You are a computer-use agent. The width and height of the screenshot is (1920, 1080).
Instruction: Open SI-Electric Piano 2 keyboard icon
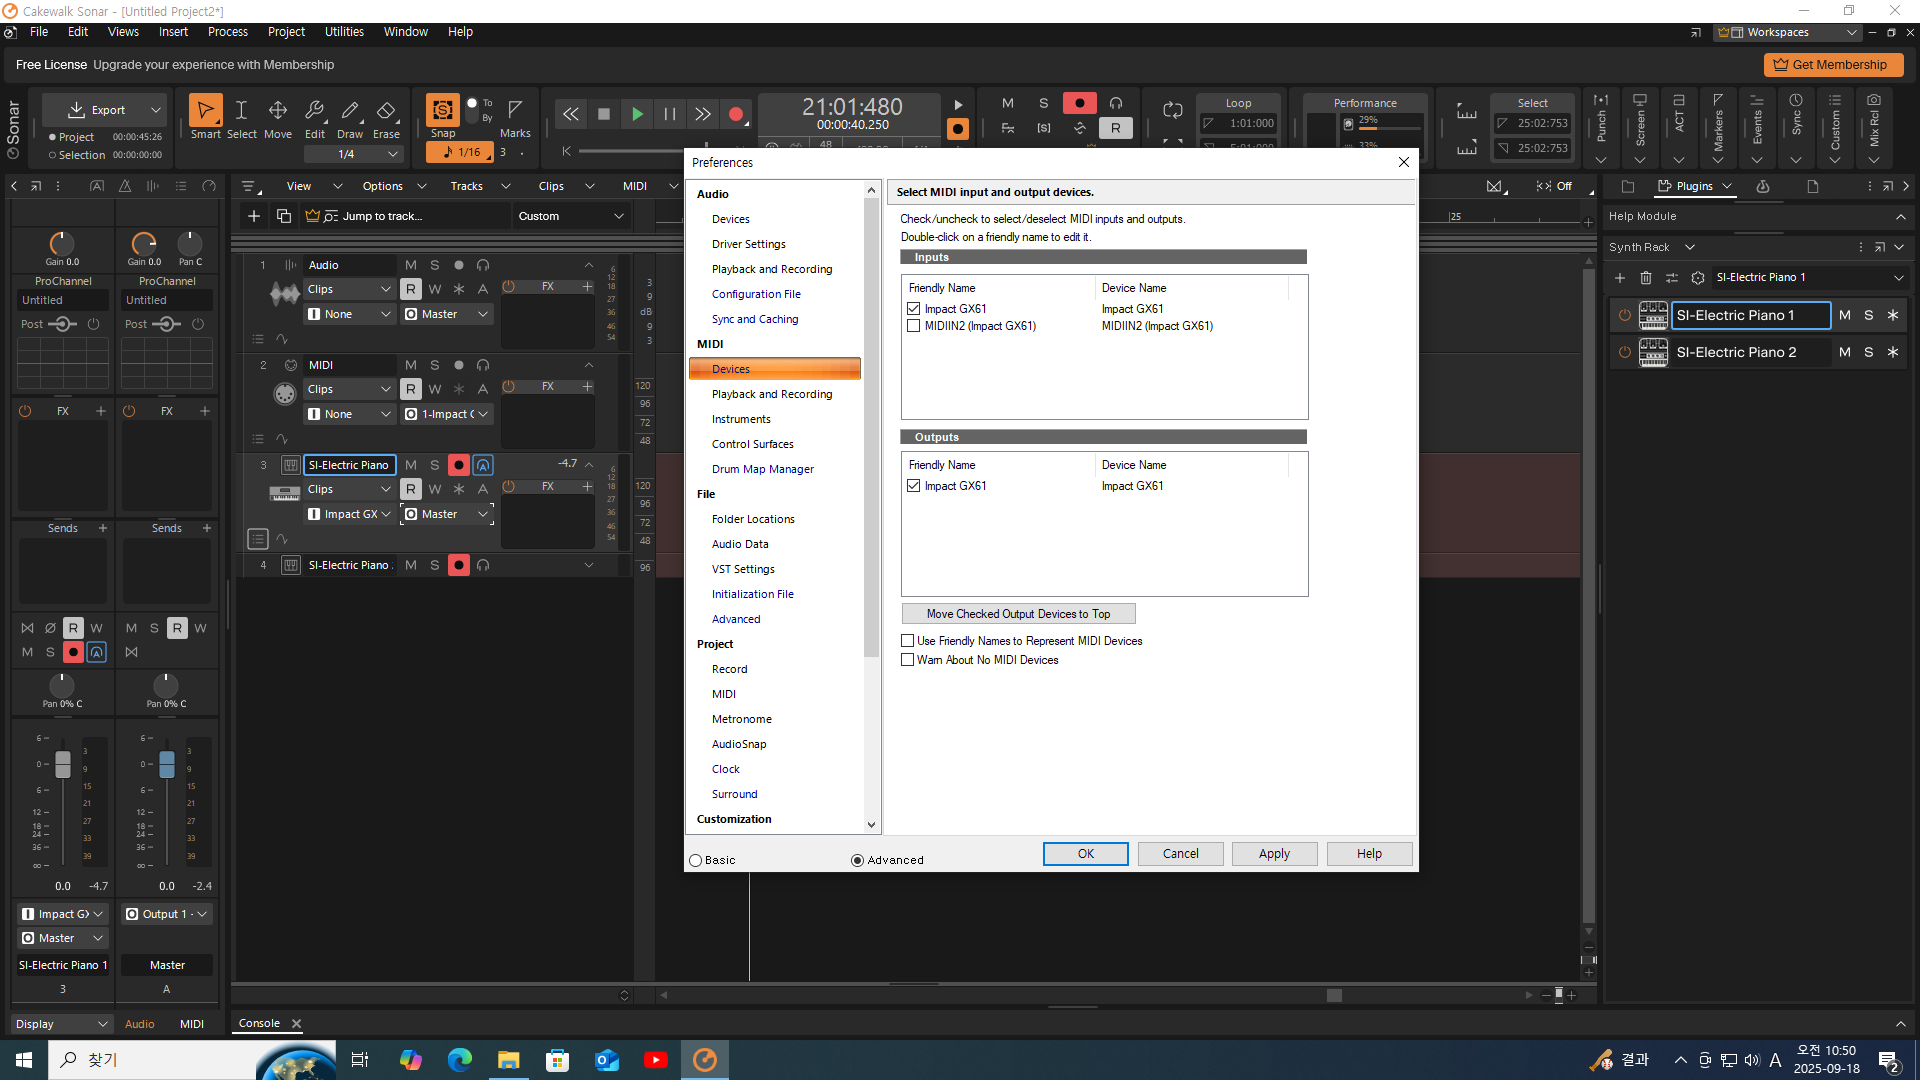click(1653, 352)
